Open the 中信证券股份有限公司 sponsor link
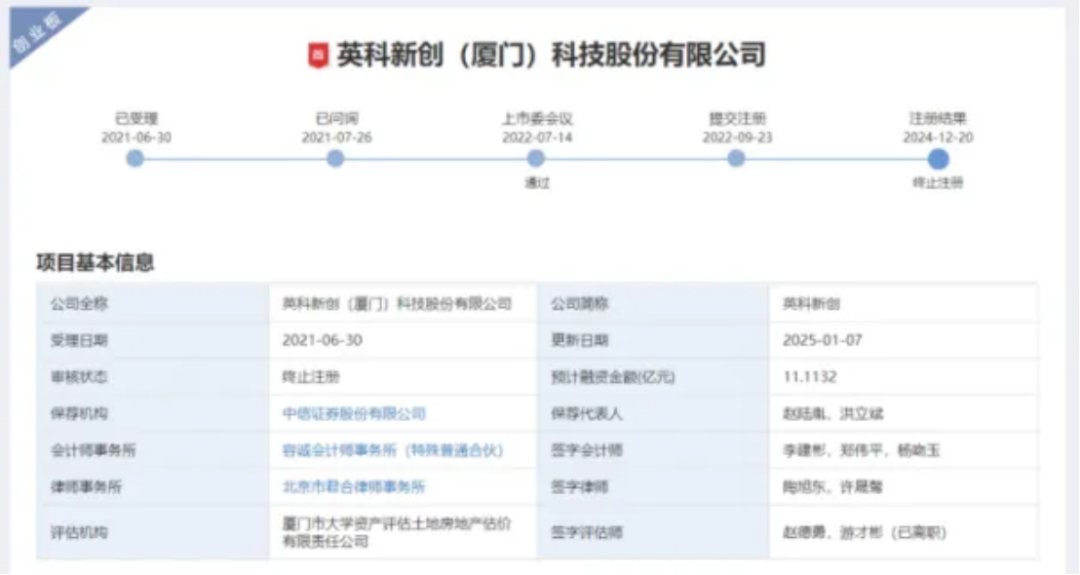Image resolution: width=1080 pixels, height=575 pixels. (354, 414)
